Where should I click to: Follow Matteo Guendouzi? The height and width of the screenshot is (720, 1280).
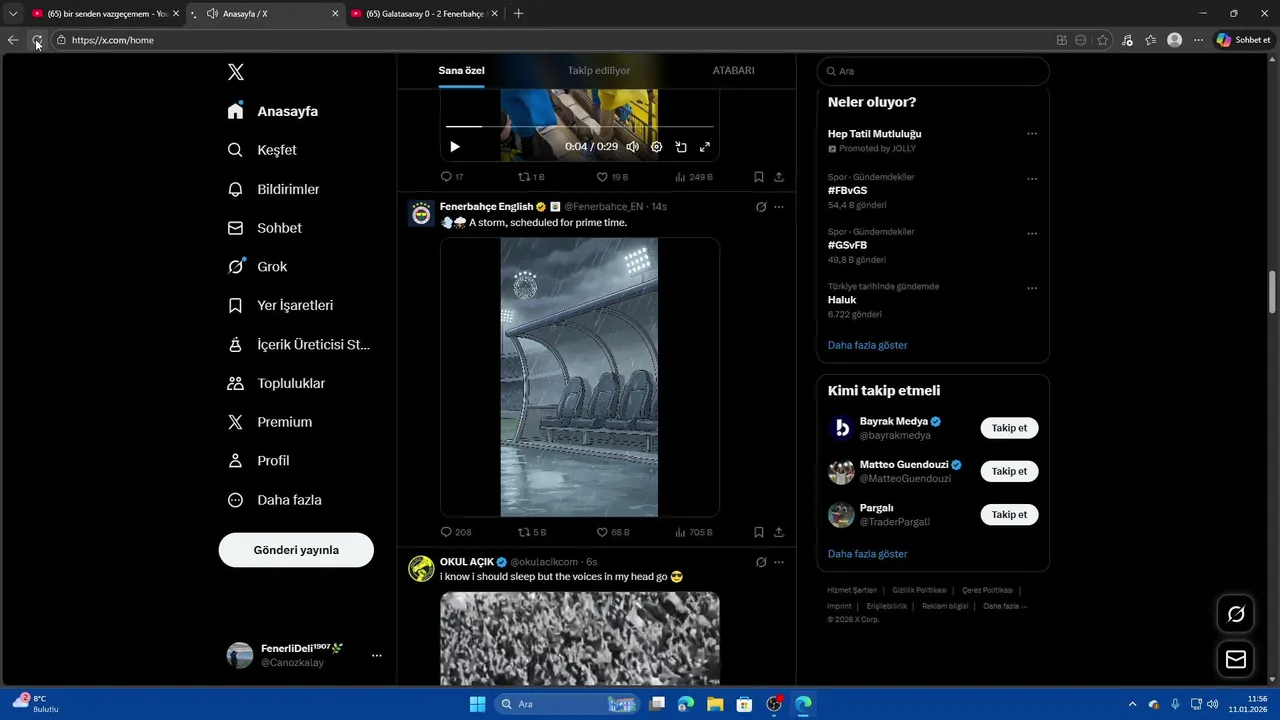[1009, 471]
